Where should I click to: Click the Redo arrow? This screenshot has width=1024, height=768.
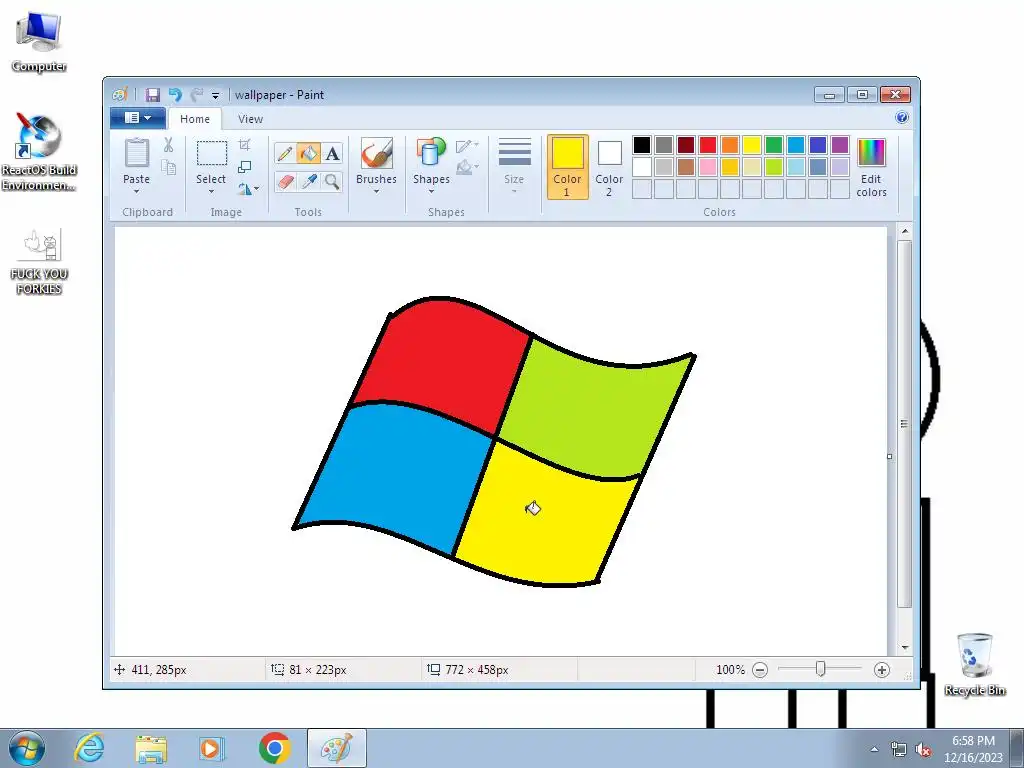tap(197, 95)
